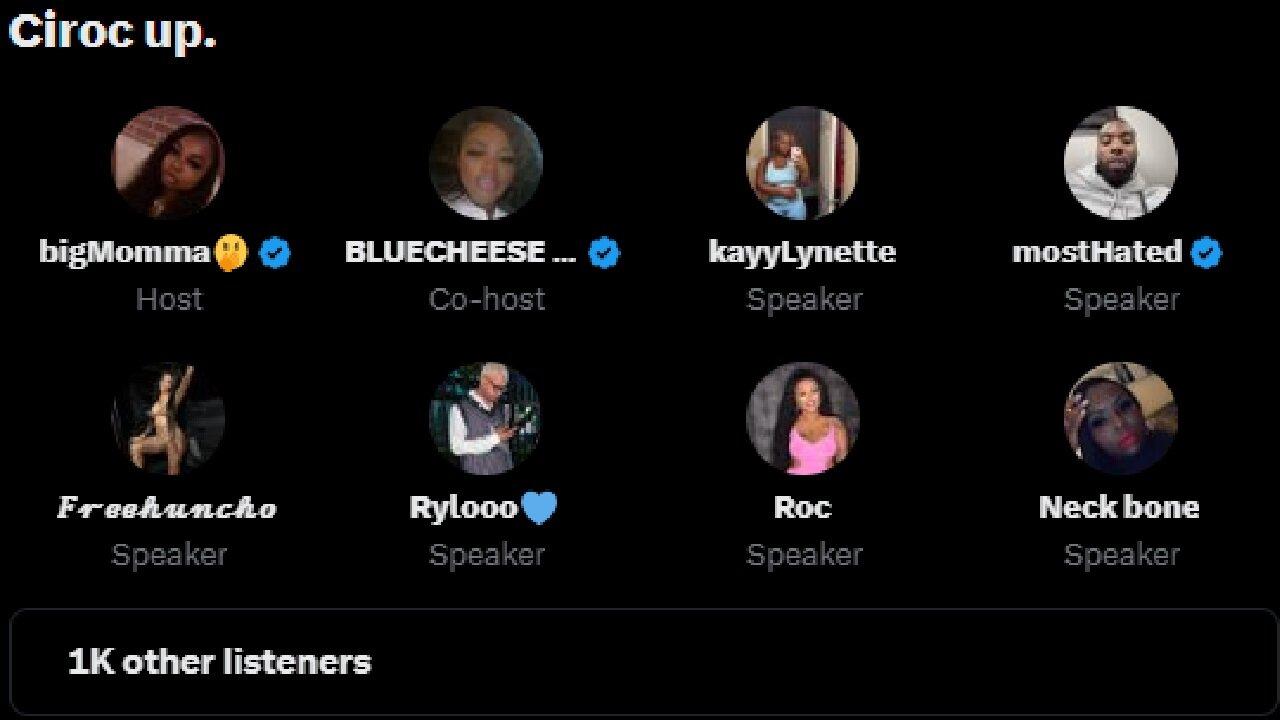Image resolution: width=1280 pixels, height=720 pixels.
Task: Click the Ciroc up. space title
Action: 112,30
